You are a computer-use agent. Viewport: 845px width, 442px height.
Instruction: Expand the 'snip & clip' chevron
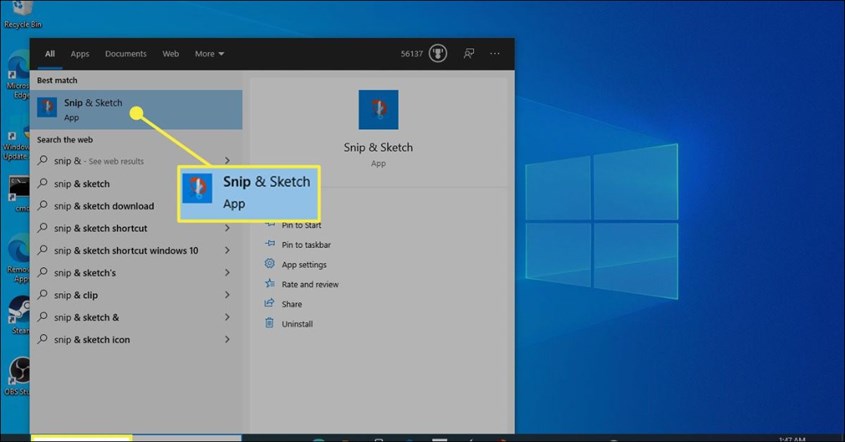pos(227,295)
